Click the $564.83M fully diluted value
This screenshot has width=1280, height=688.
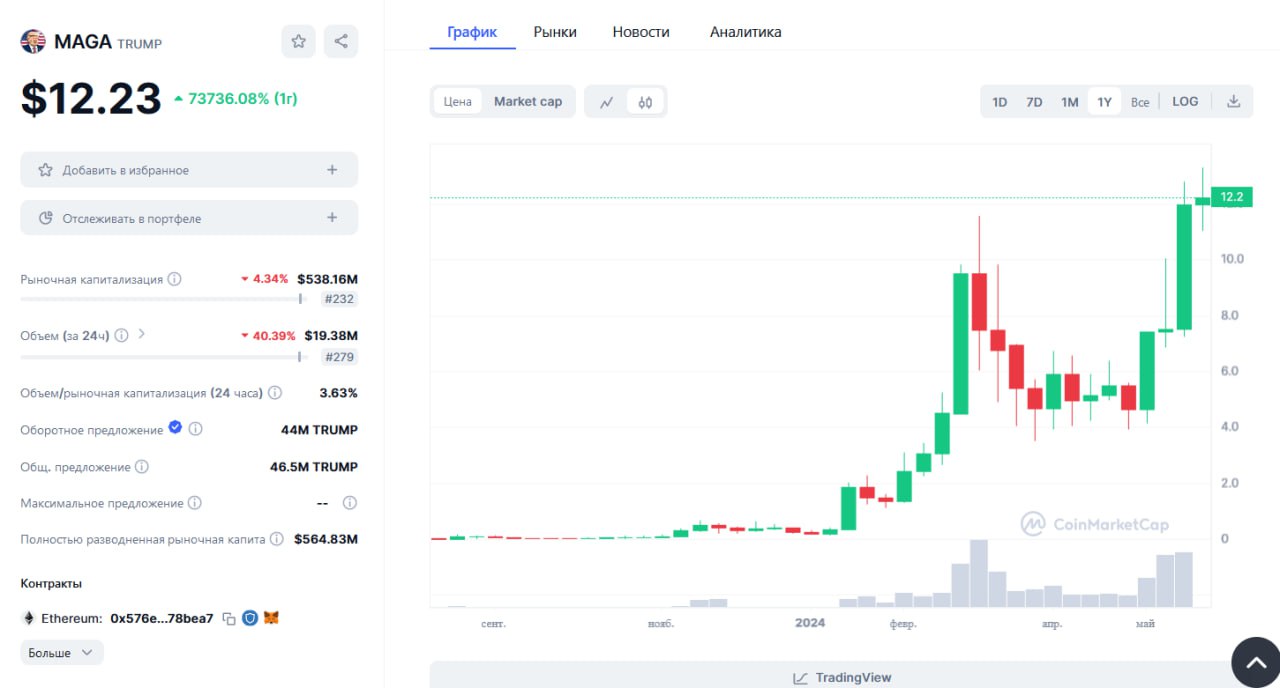click(x=326, y=539)
